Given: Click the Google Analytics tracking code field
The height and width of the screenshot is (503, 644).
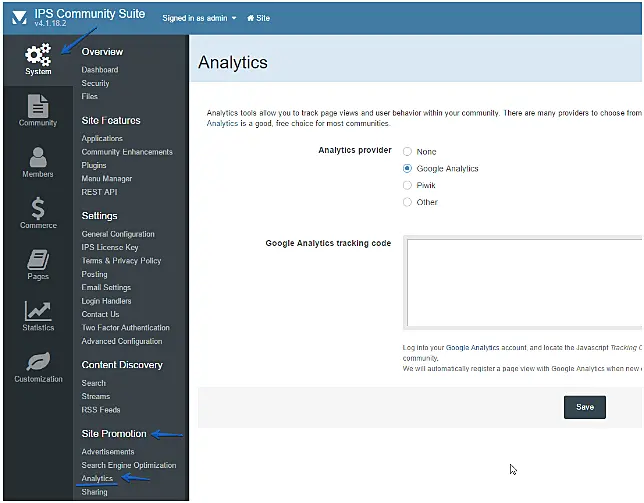Looking at the screenshot, I should 523,281.
